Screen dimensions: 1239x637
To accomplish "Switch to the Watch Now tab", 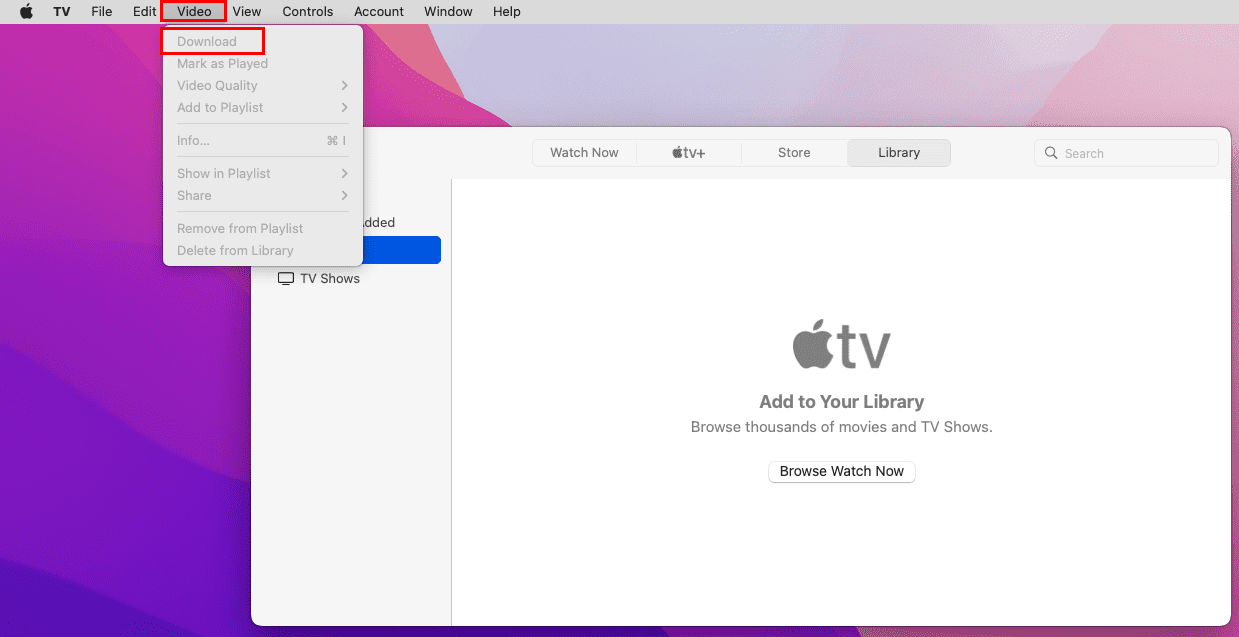I will point(584,153).
